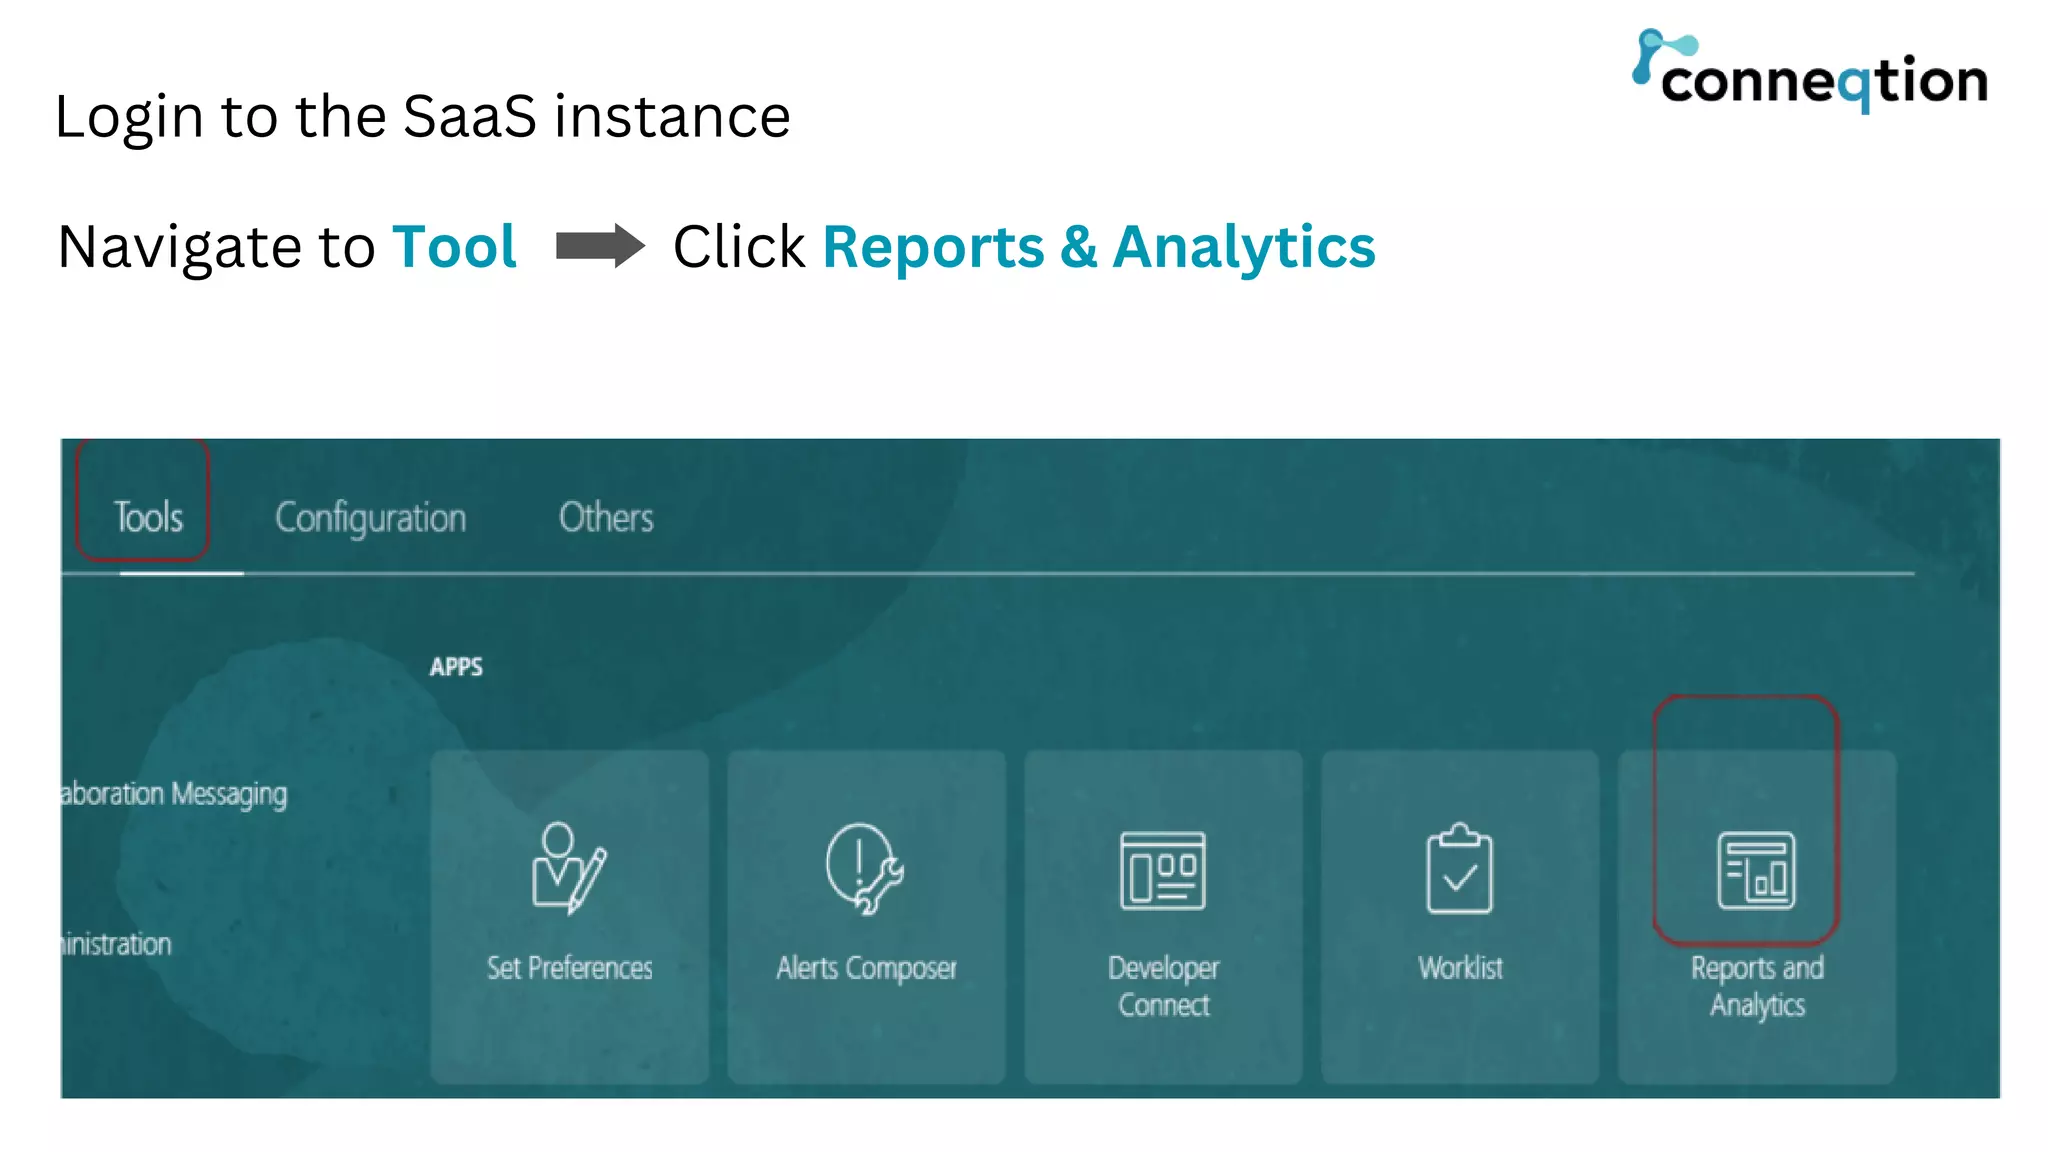
Task: Click the Reports and Analytics label
Action: [1757, 986]
